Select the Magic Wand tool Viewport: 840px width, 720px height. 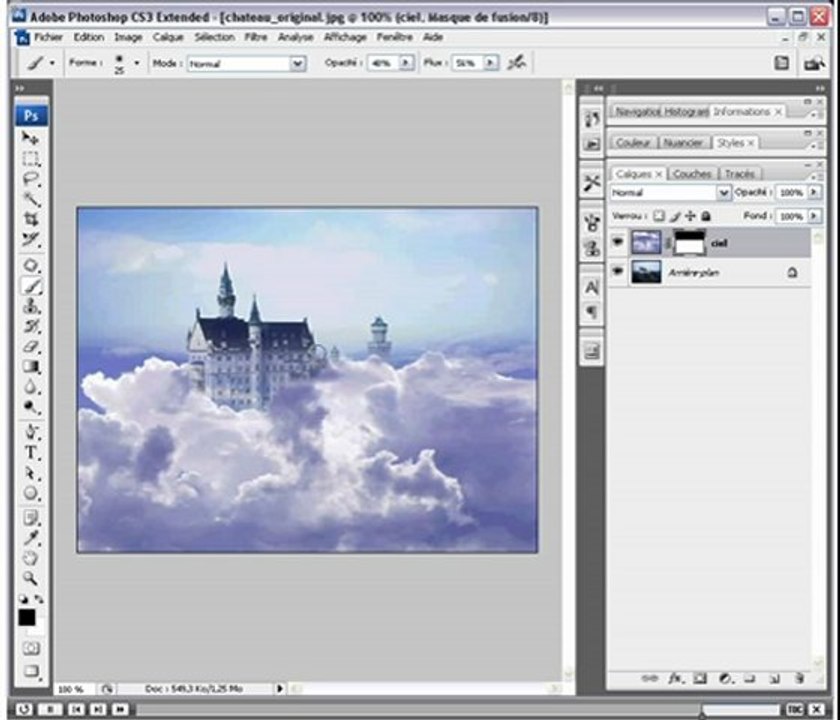click(x=31, y=199)
